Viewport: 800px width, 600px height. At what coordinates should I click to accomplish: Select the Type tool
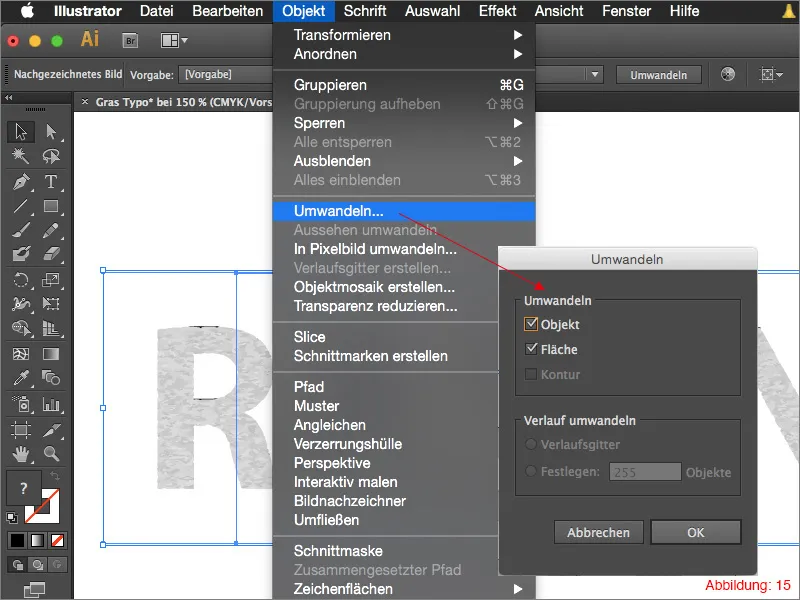(x=51, y=182)
